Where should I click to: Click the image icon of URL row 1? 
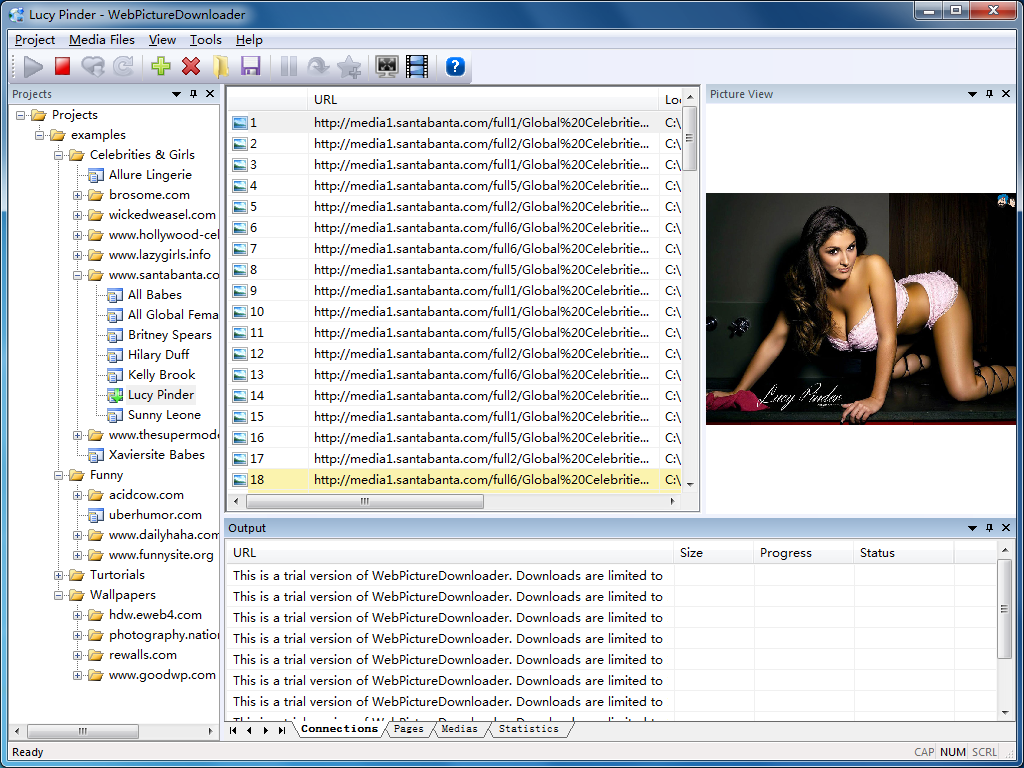[240, 123]
